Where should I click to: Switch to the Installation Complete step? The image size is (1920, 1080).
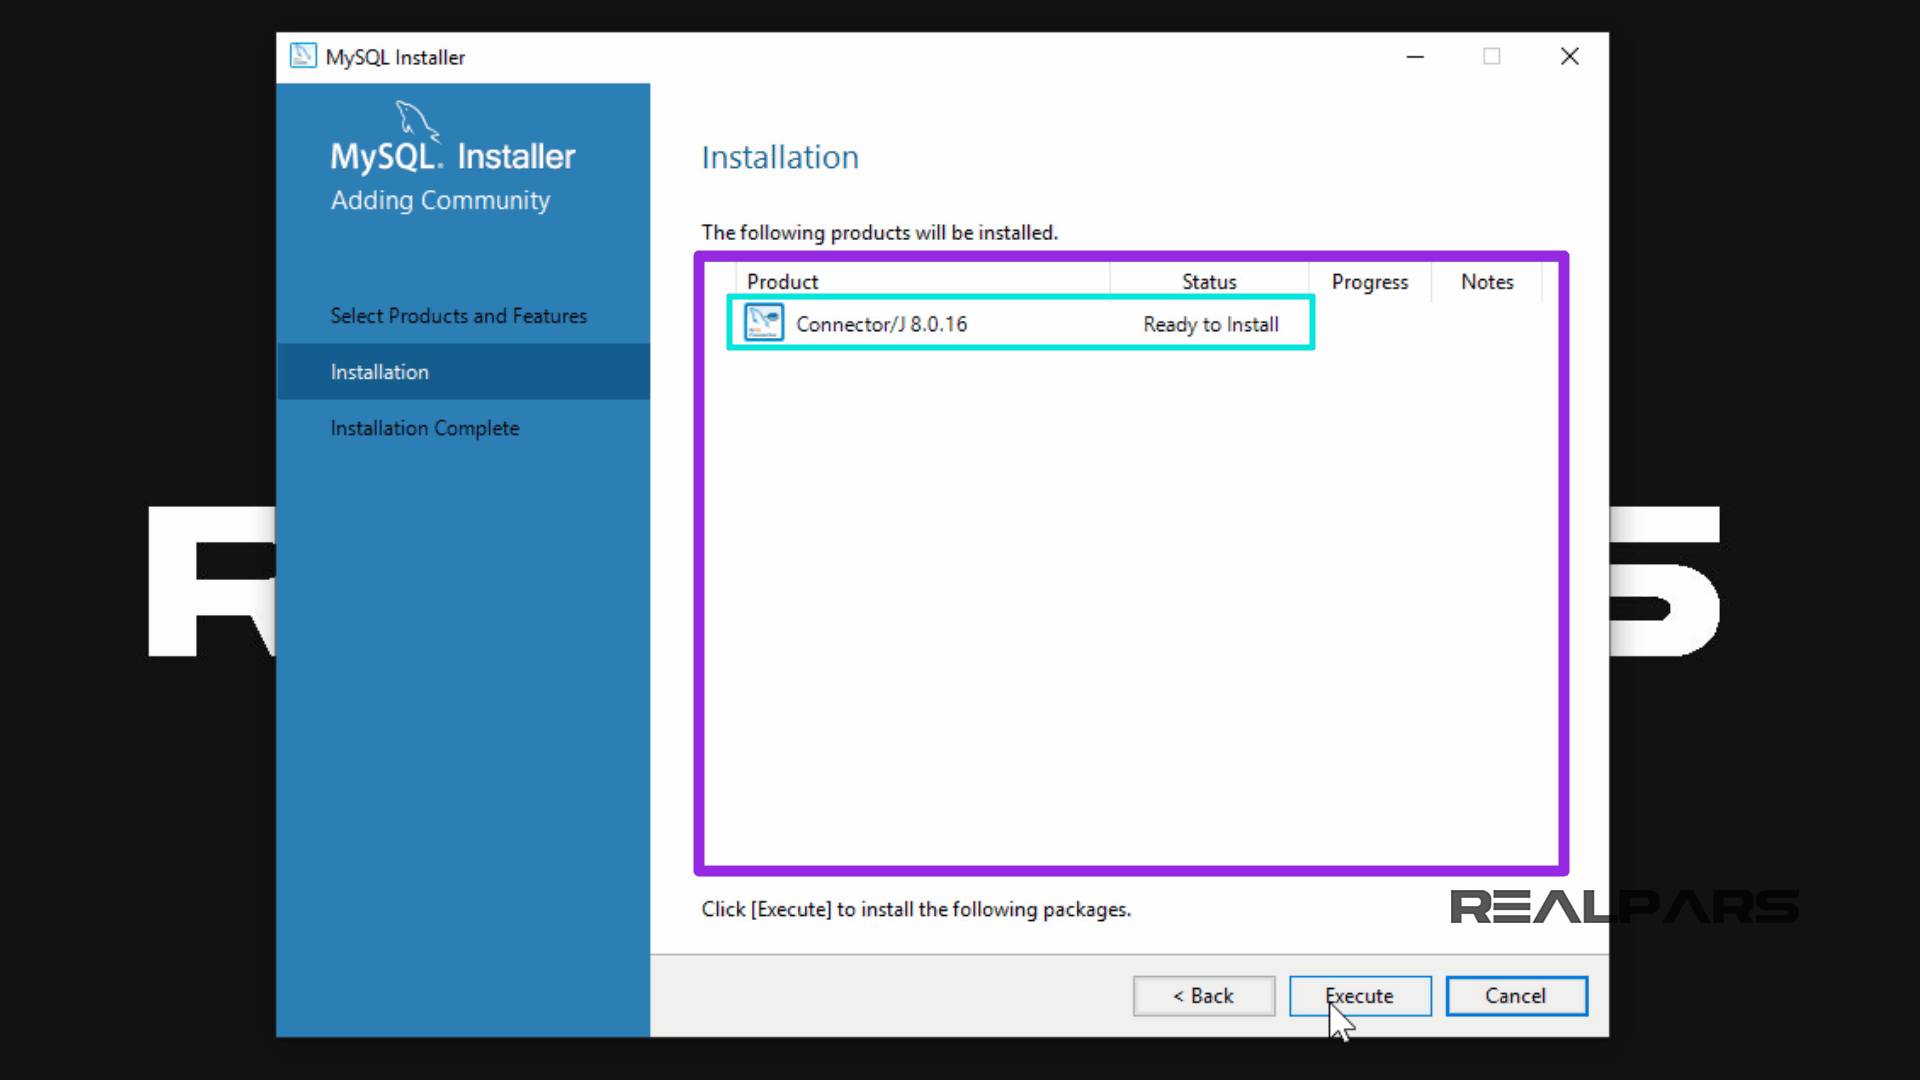[x=425, y=427]
